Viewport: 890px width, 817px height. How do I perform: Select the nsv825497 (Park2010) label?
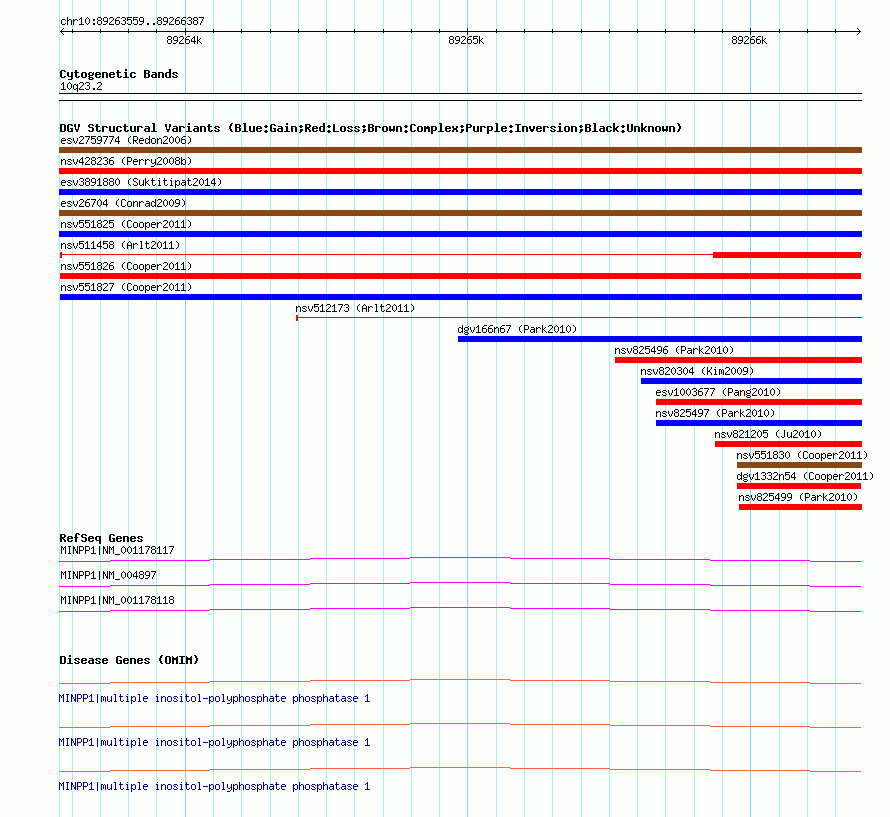pos(715,413)
